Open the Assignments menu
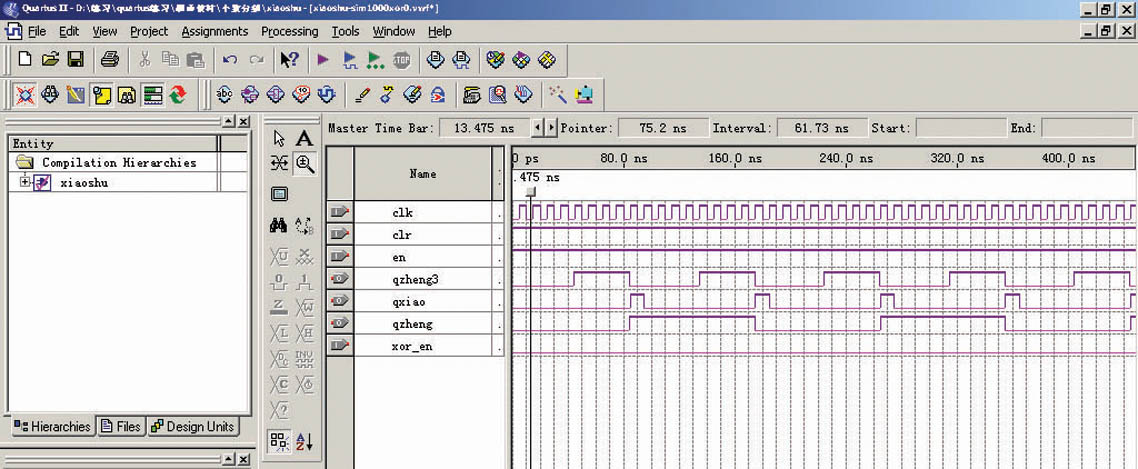Screen dimensions: 1138x469 215,31
